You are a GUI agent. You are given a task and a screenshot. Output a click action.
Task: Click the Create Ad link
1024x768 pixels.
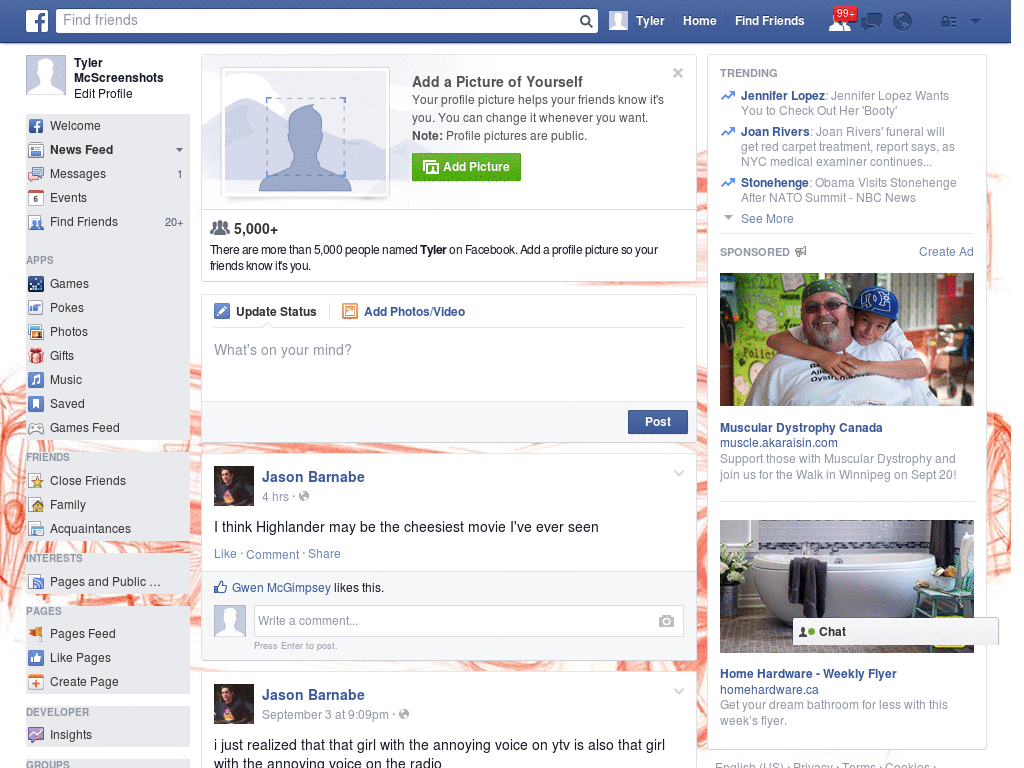point(946,252)
